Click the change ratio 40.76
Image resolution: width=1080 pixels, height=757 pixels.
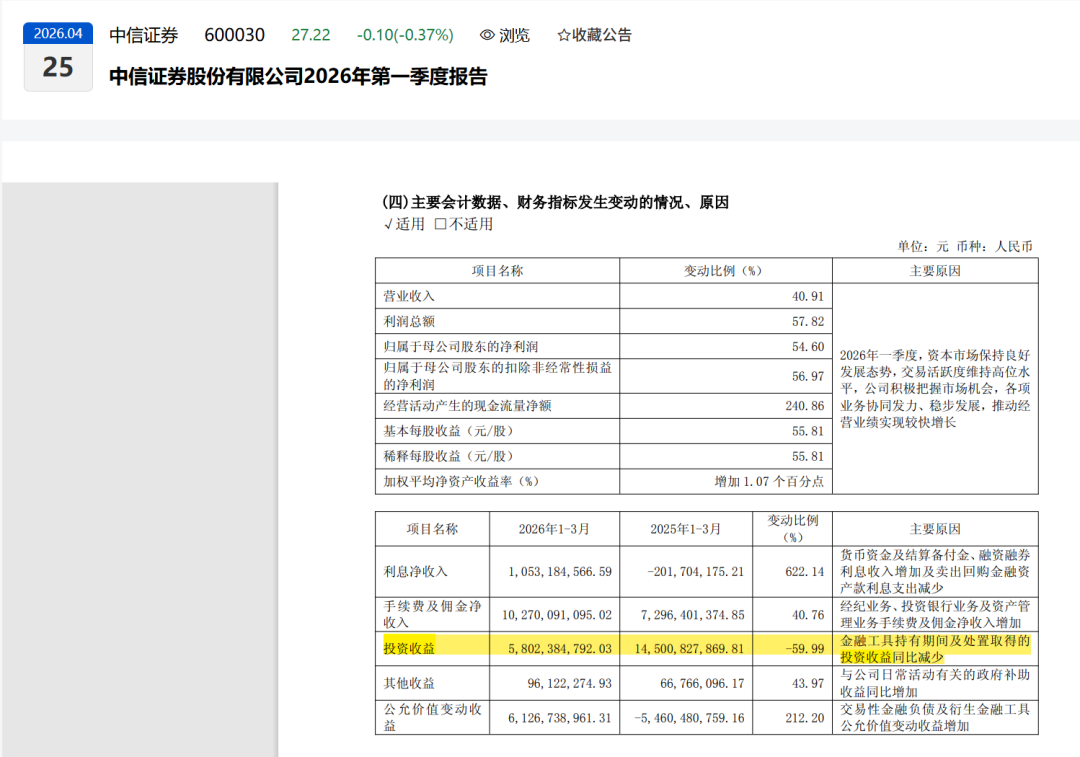807,615
